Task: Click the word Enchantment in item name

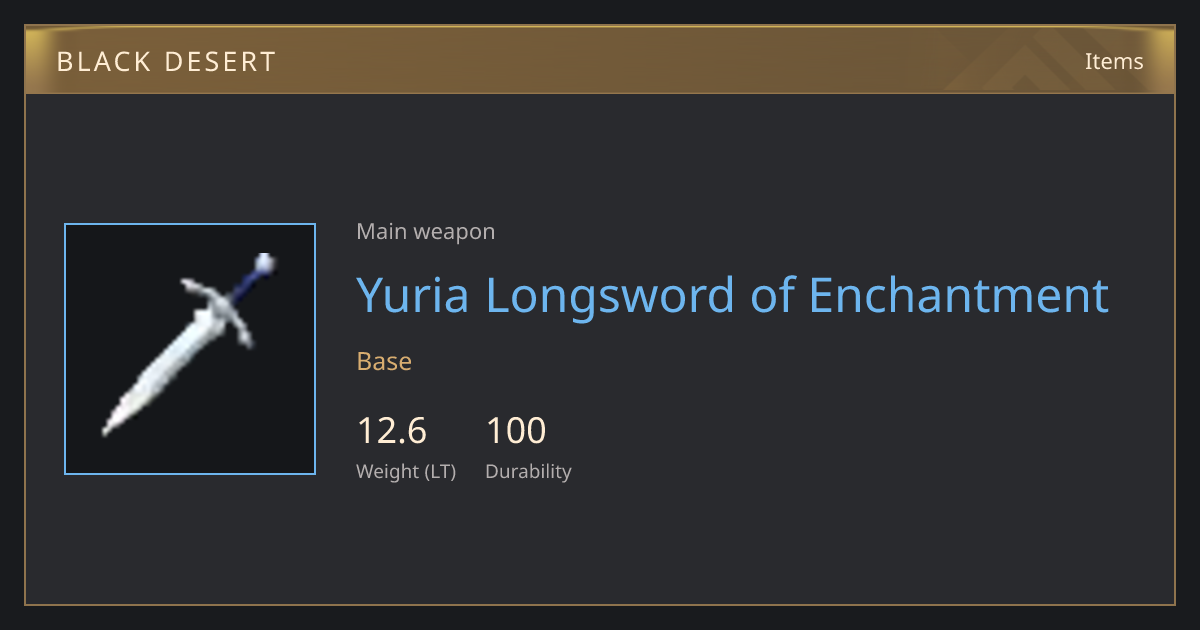Action: (x=959, y=296)
